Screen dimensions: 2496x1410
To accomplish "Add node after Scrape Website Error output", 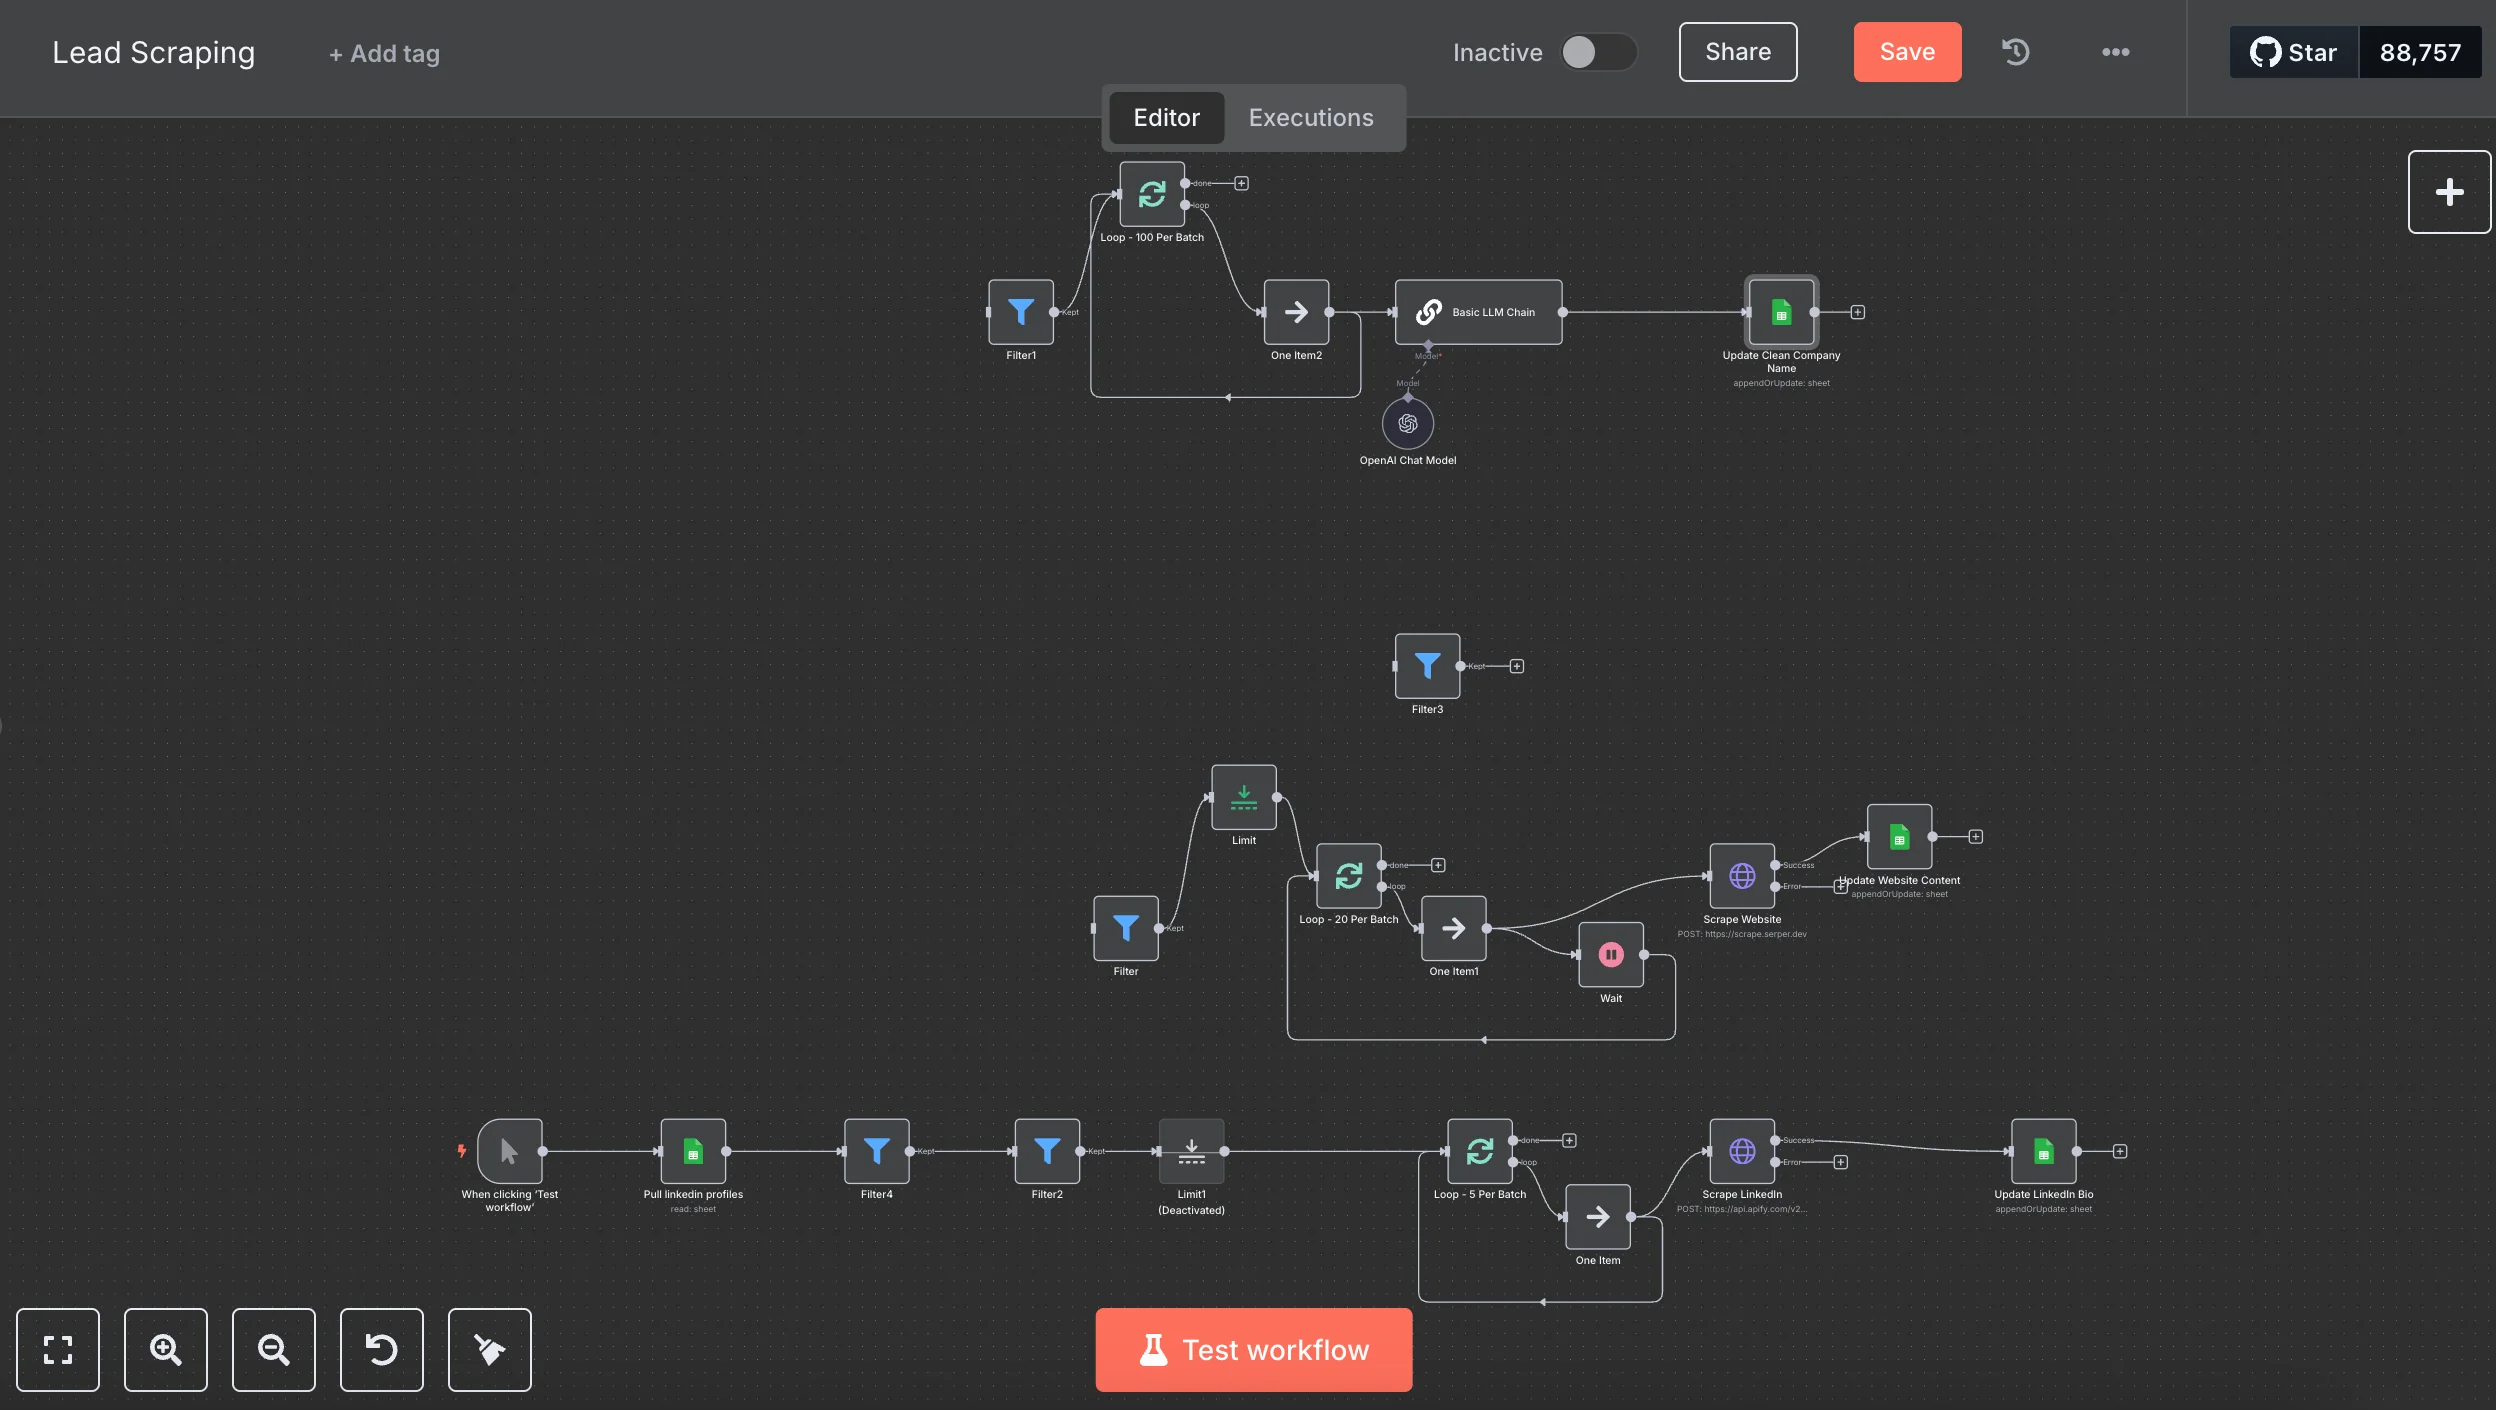I will 1839,887.
